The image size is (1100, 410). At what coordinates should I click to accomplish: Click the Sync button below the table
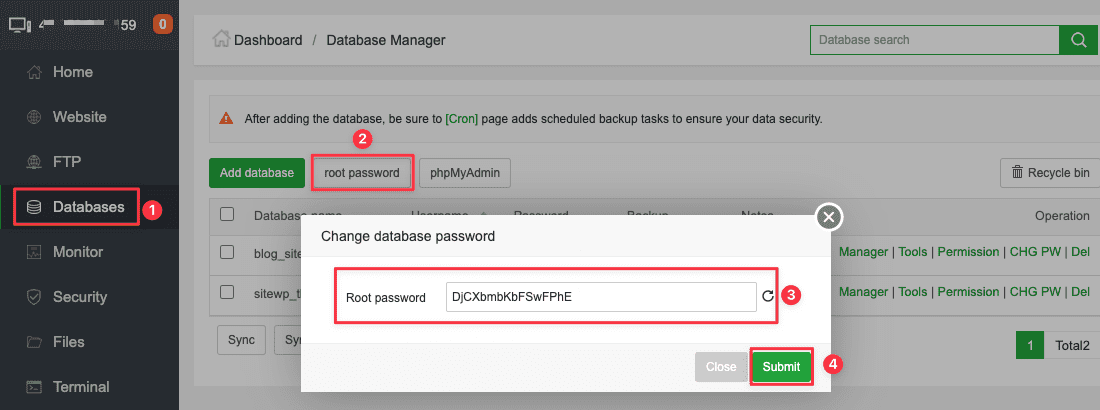pyautogui.click(x=241, y=340)
